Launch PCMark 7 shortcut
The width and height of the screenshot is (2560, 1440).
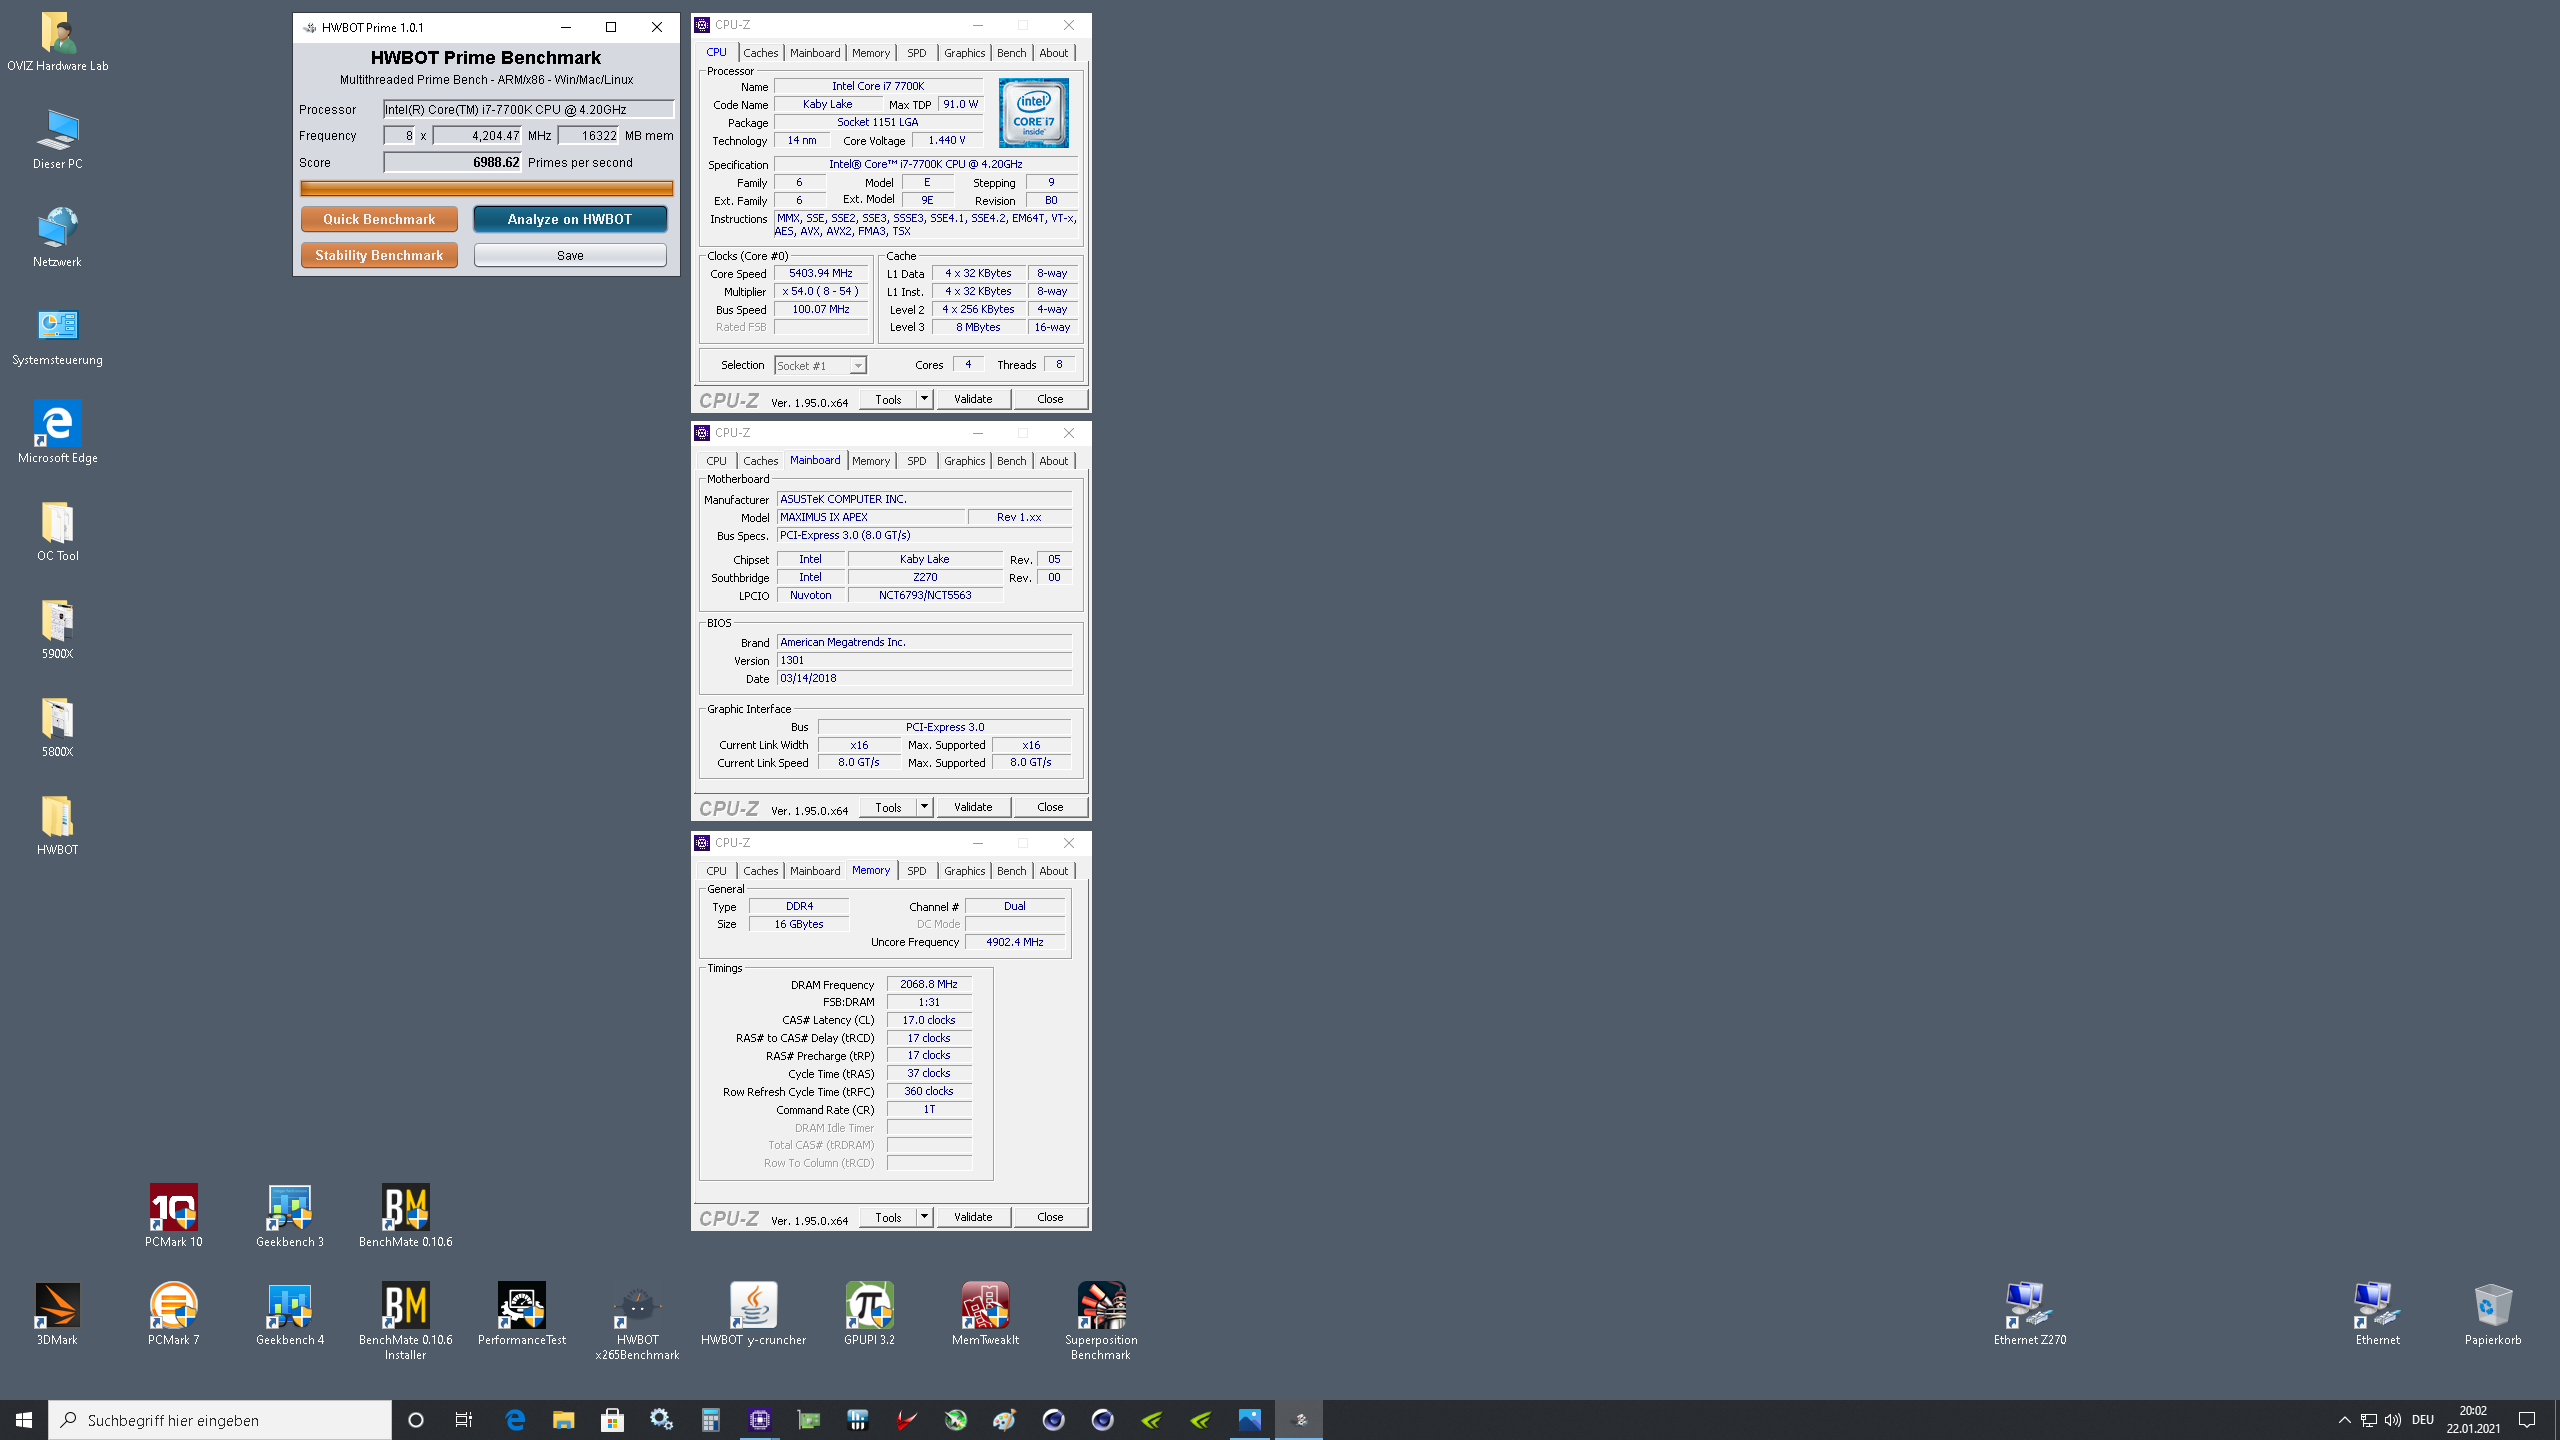point(173,1315)
